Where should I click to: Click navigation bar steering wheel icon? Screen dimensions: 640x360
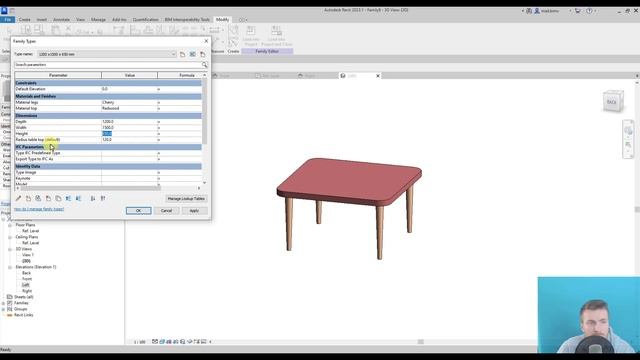pos(628,131)
